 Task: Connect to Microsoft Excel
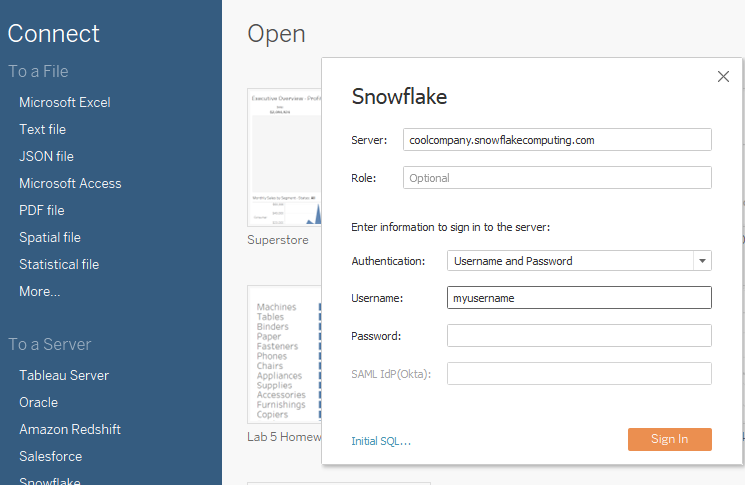click(65, 103)
